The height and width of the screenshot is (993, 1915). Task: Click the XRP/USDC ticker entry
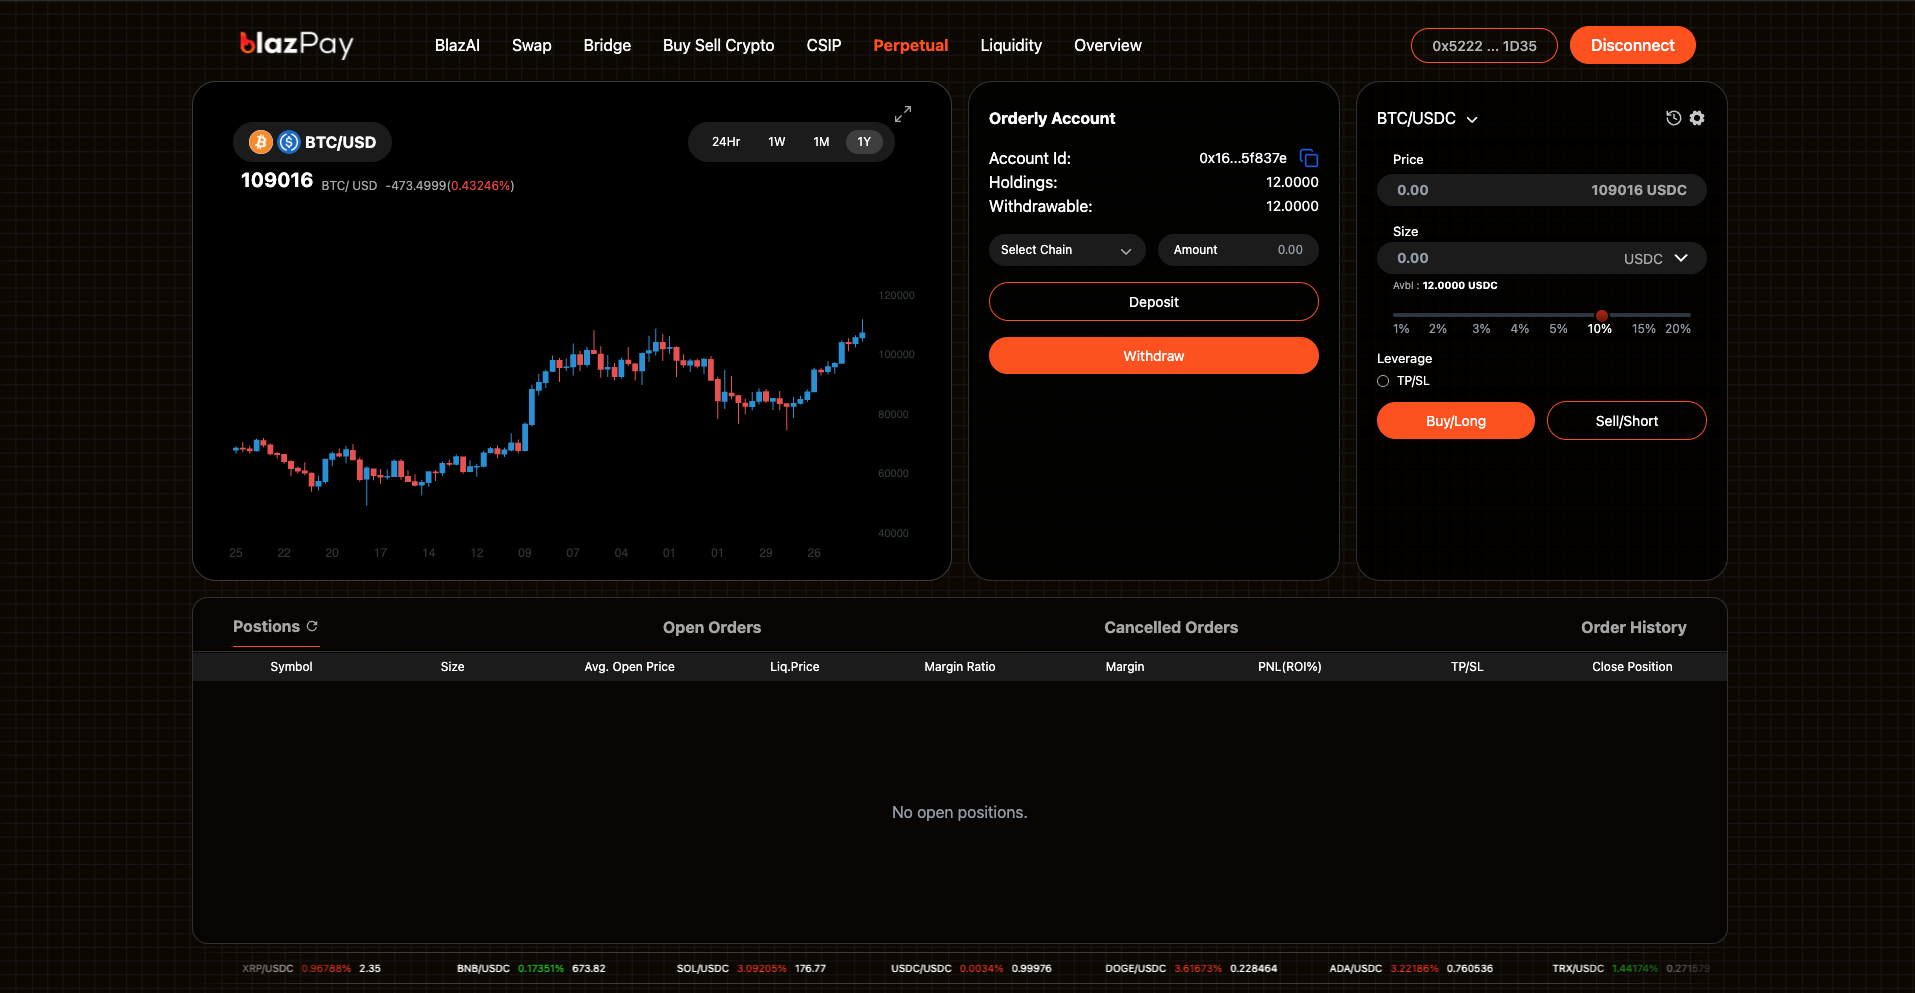[x=311, y=968]
